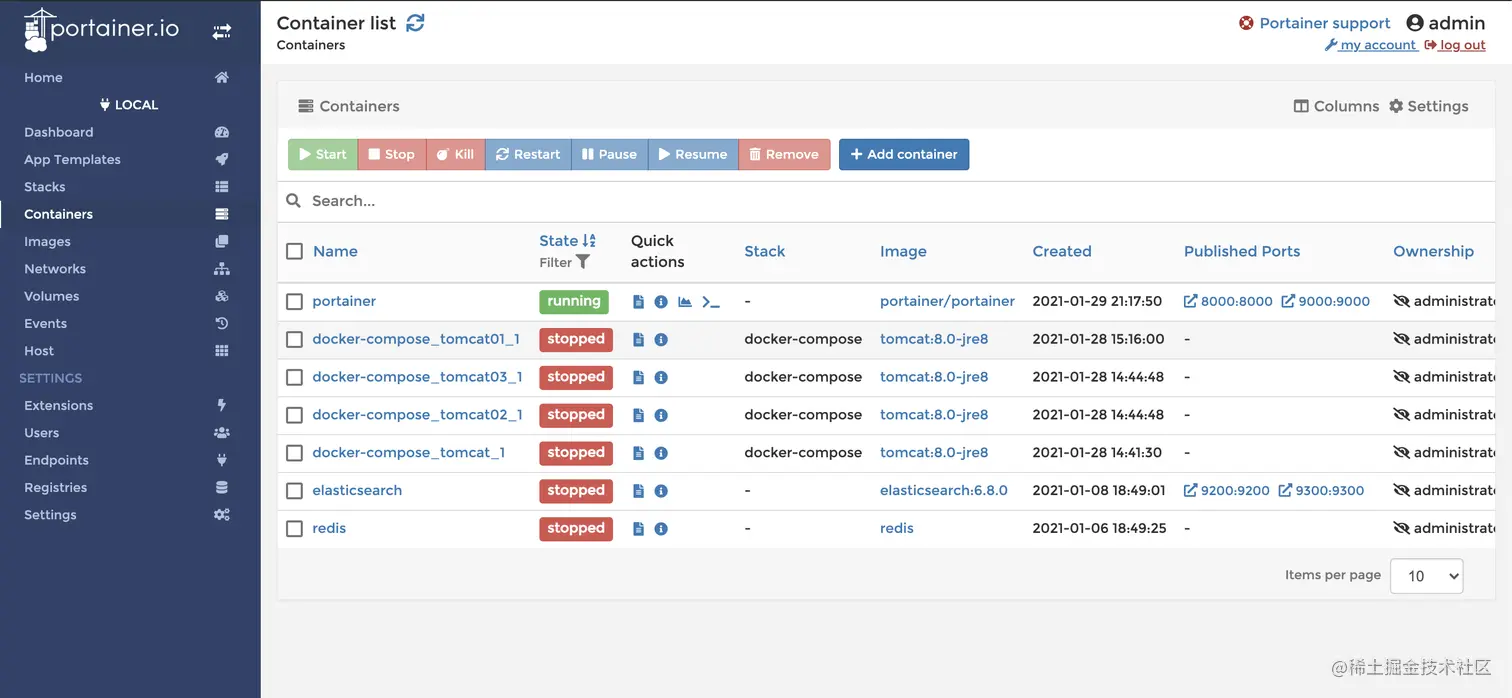Click the log out link

click(x=1456, y=45)
